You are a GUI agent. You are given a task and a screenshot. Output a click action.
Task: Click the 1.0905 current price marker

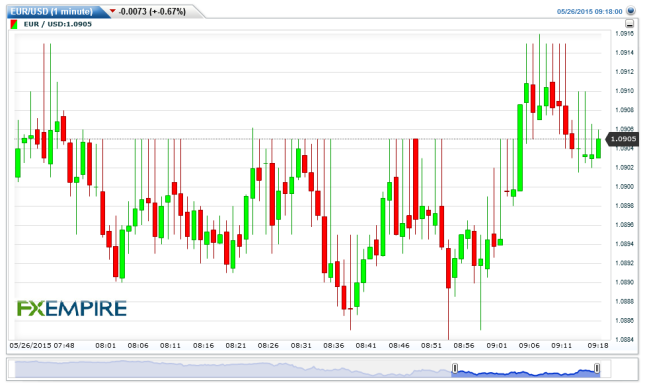coord(623,139)
